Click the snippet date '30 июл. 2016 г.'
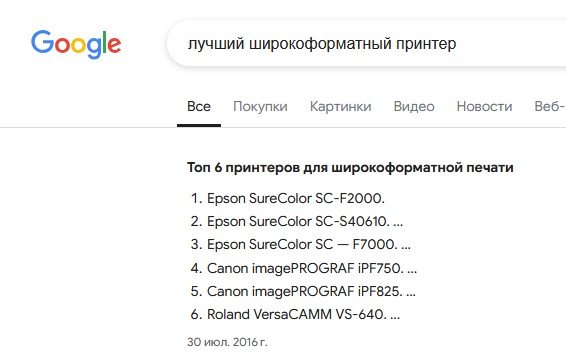566x362 pixels. [227, 342]
